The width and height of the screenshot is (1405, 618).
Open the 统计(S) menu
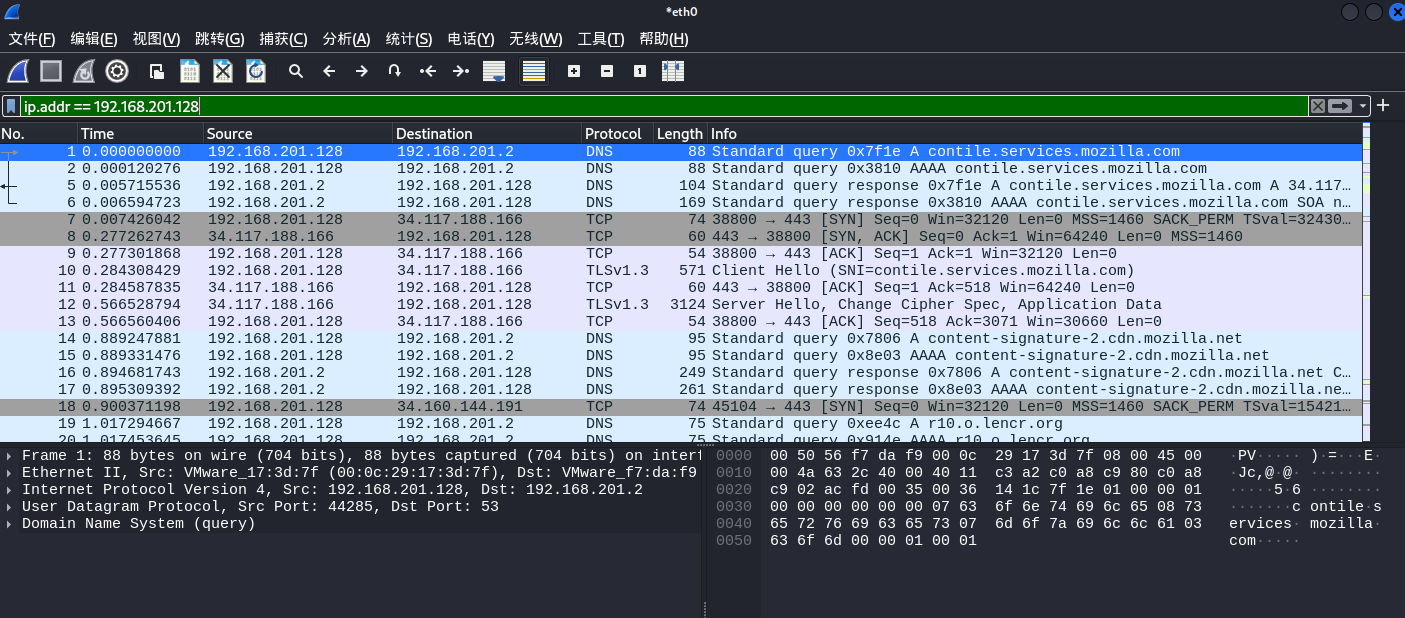tap(408, 39)
